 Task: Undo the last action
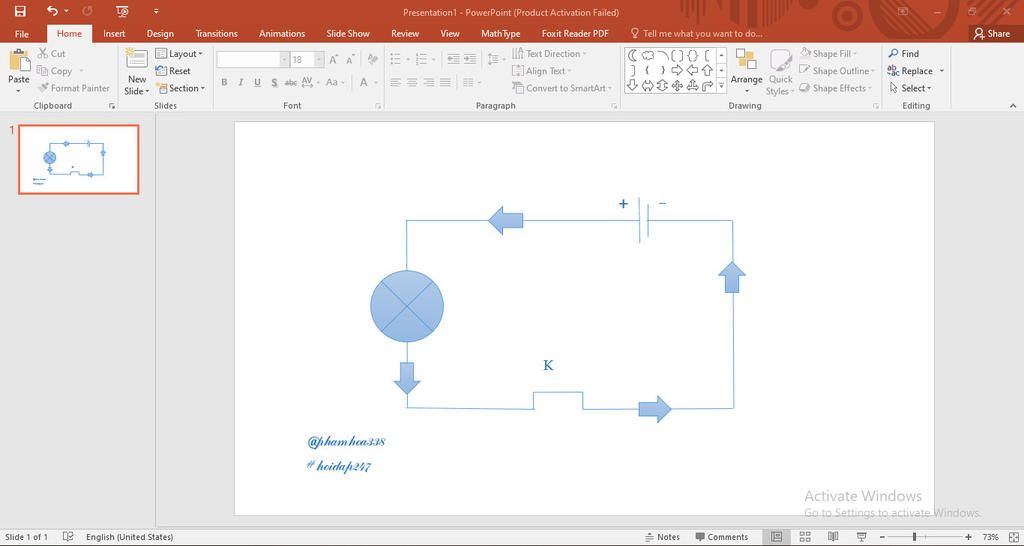click(52, 11)
